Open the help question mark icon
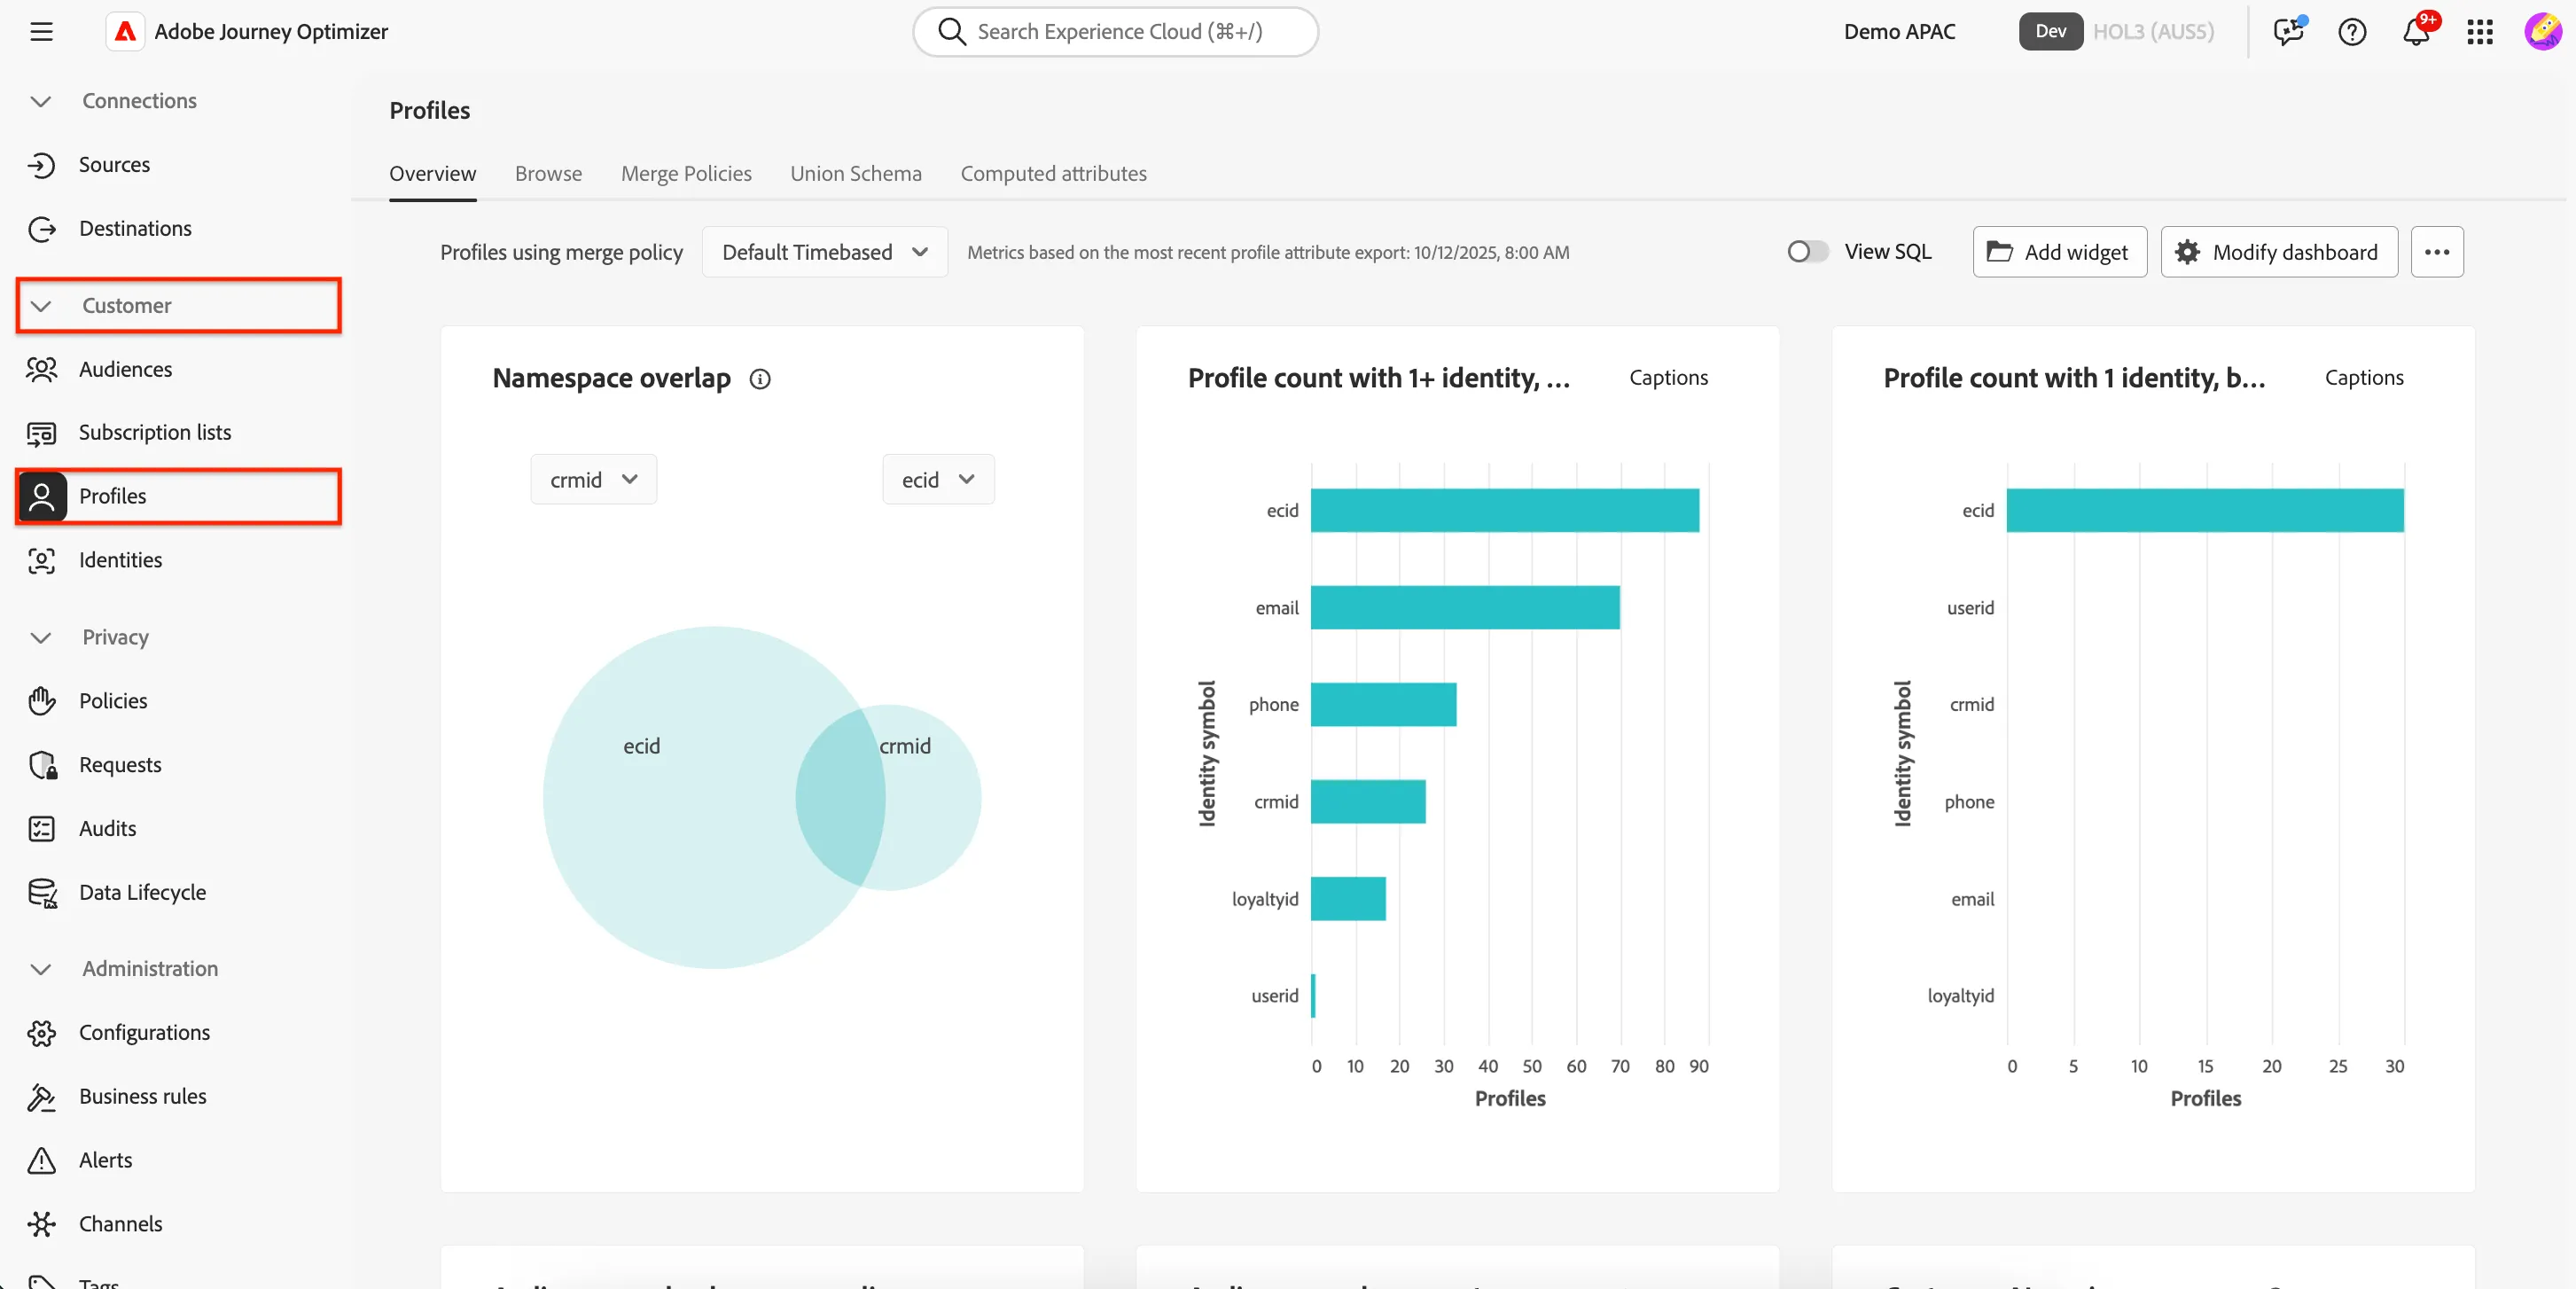The image size is (2576, 1289). point(2352,32)
